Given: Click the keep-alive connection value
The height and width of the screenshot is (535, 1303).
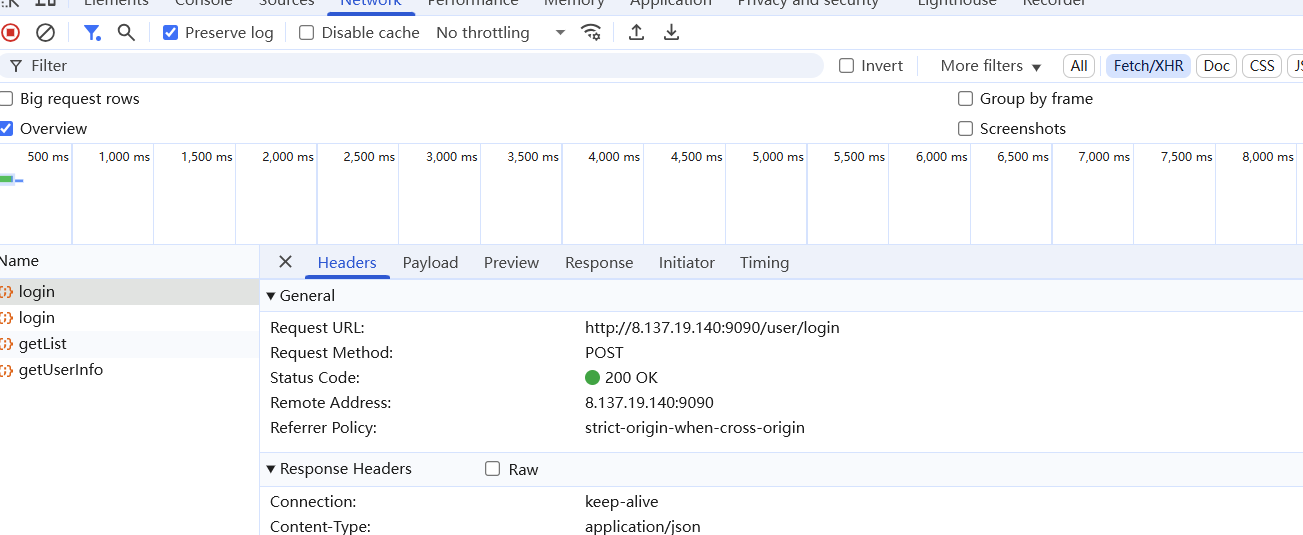Looking at the screenshot, I should (x=622, y=501).
